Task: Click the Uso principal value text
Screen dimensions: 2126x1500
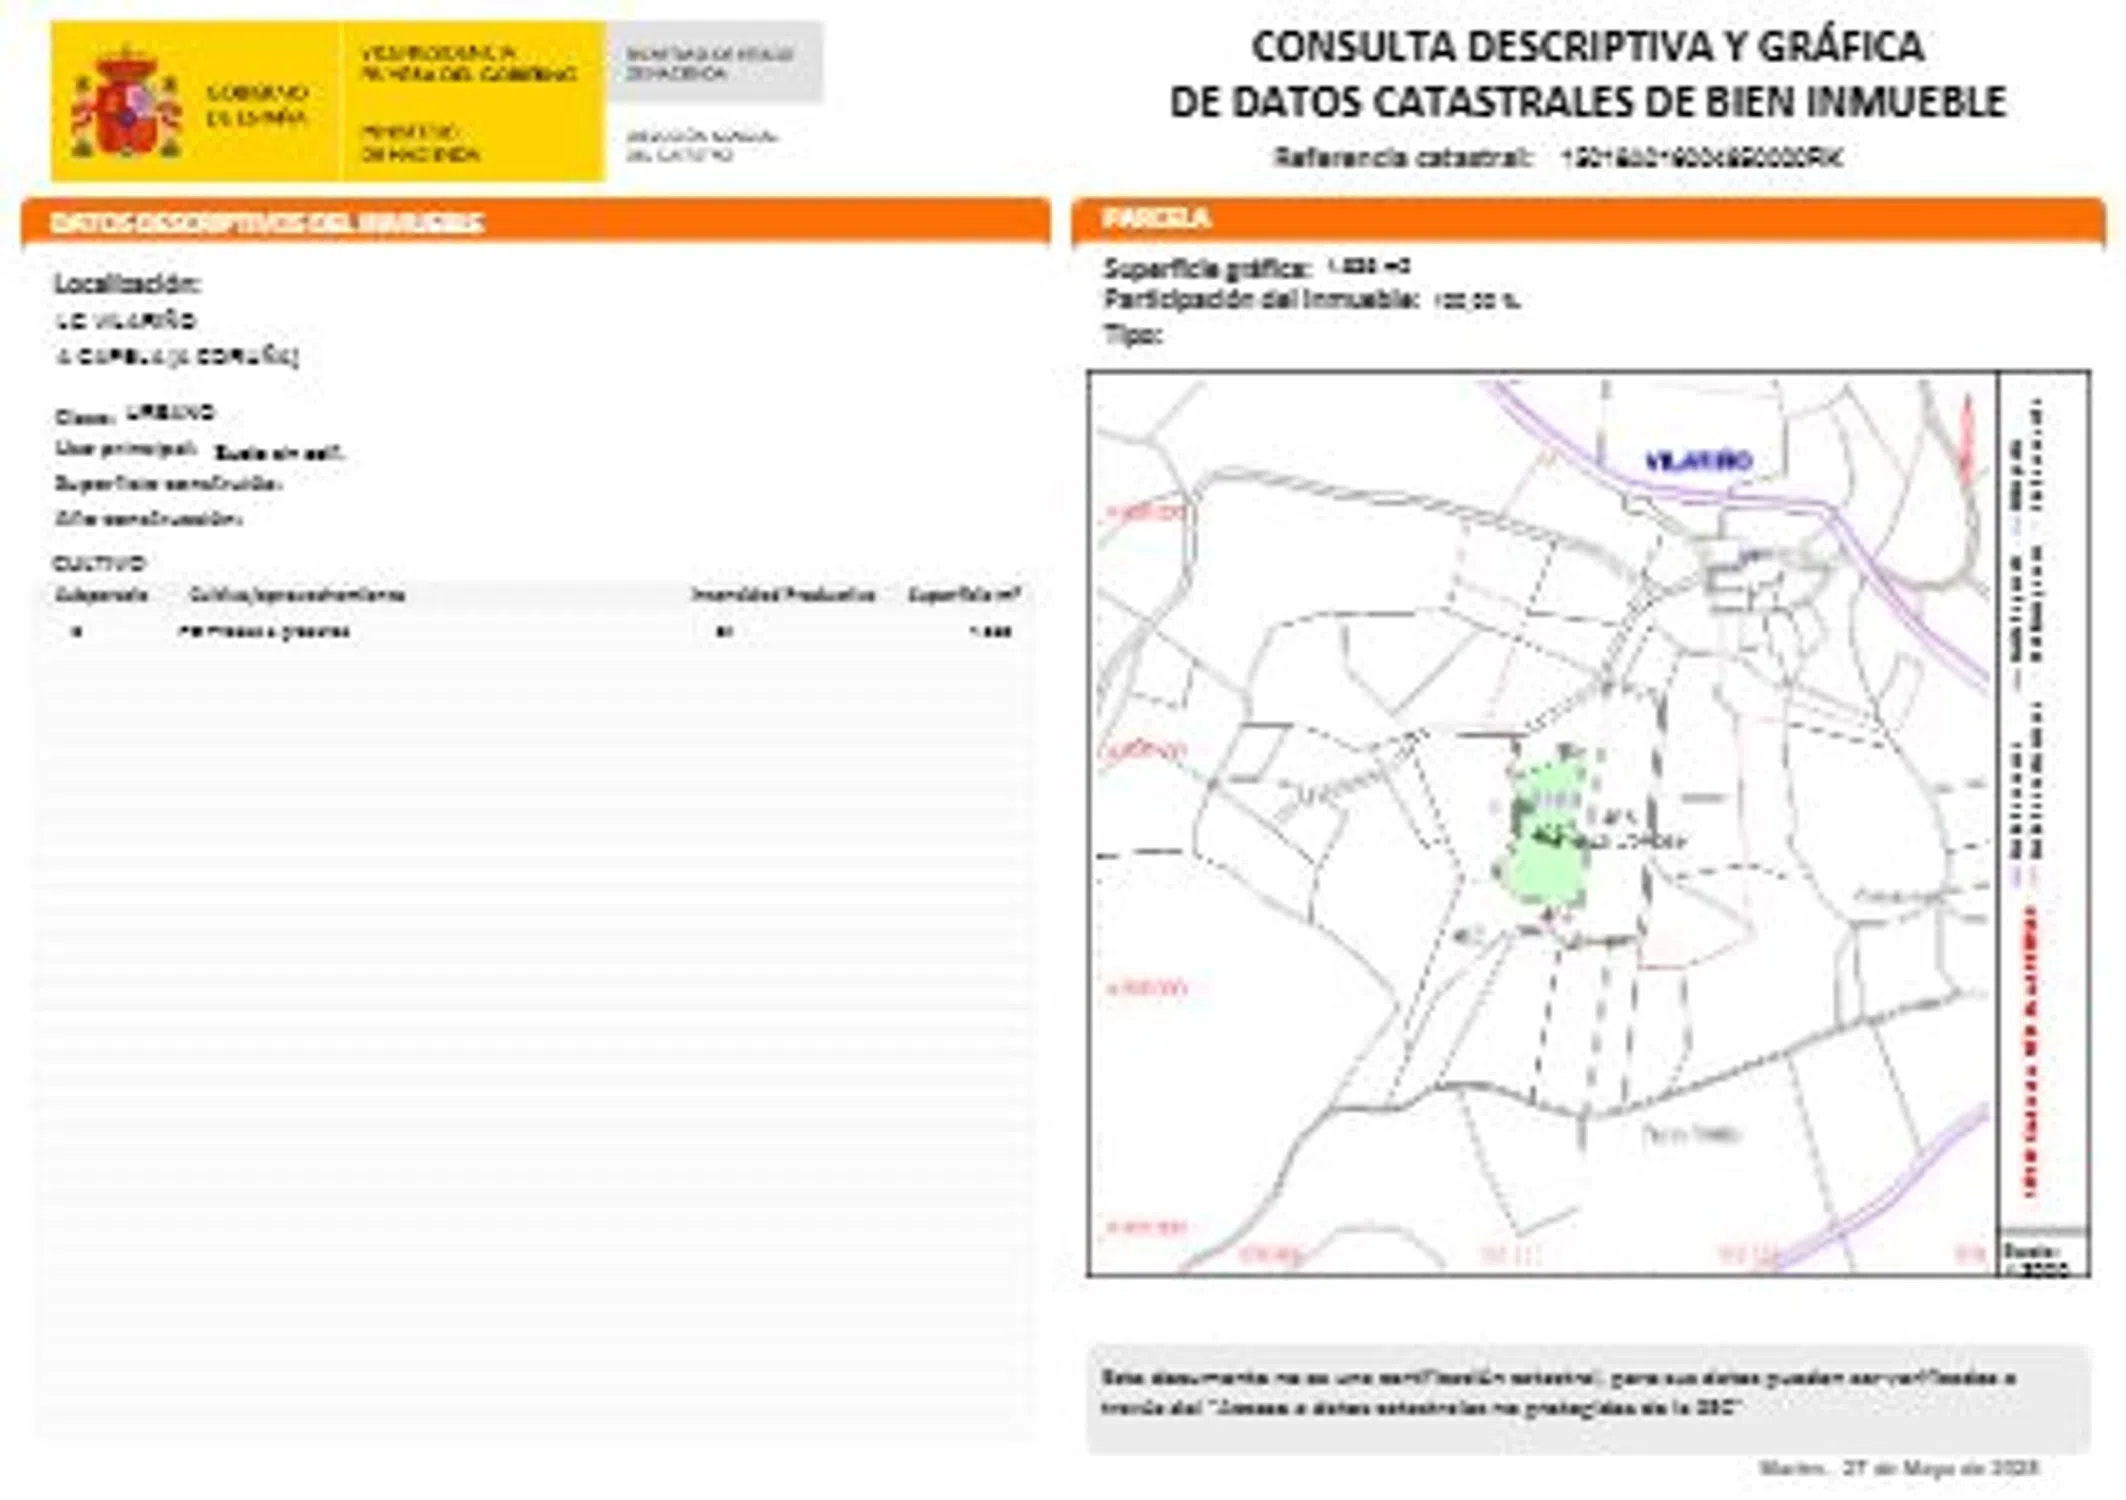Action: (279, 452)
